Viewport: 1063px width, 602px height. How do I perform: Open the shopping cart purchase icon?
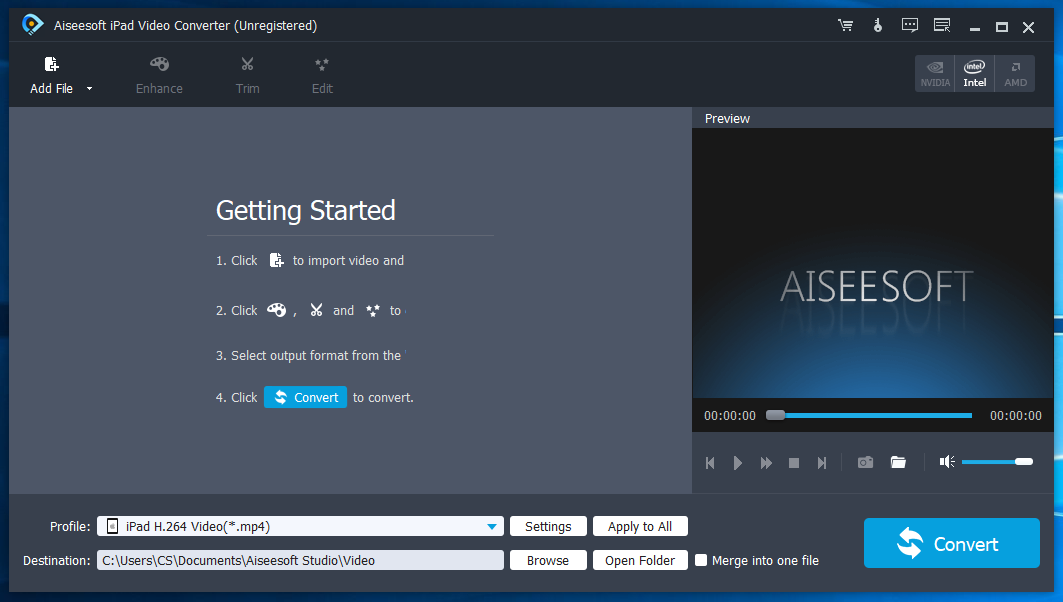(x=845, y=26)
